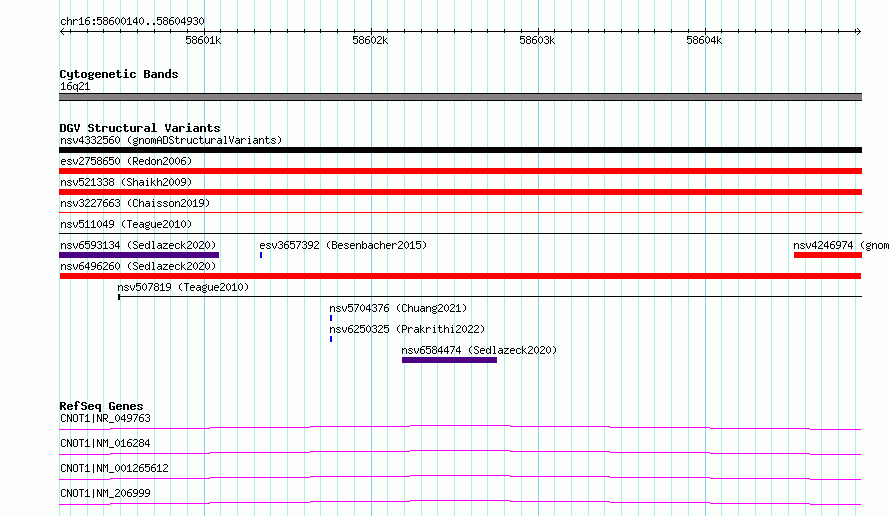This screenshot has width=890, height=516.
Task: Open transcript CNOT1|NM_016284 label
Action: (x=106, y=443)
